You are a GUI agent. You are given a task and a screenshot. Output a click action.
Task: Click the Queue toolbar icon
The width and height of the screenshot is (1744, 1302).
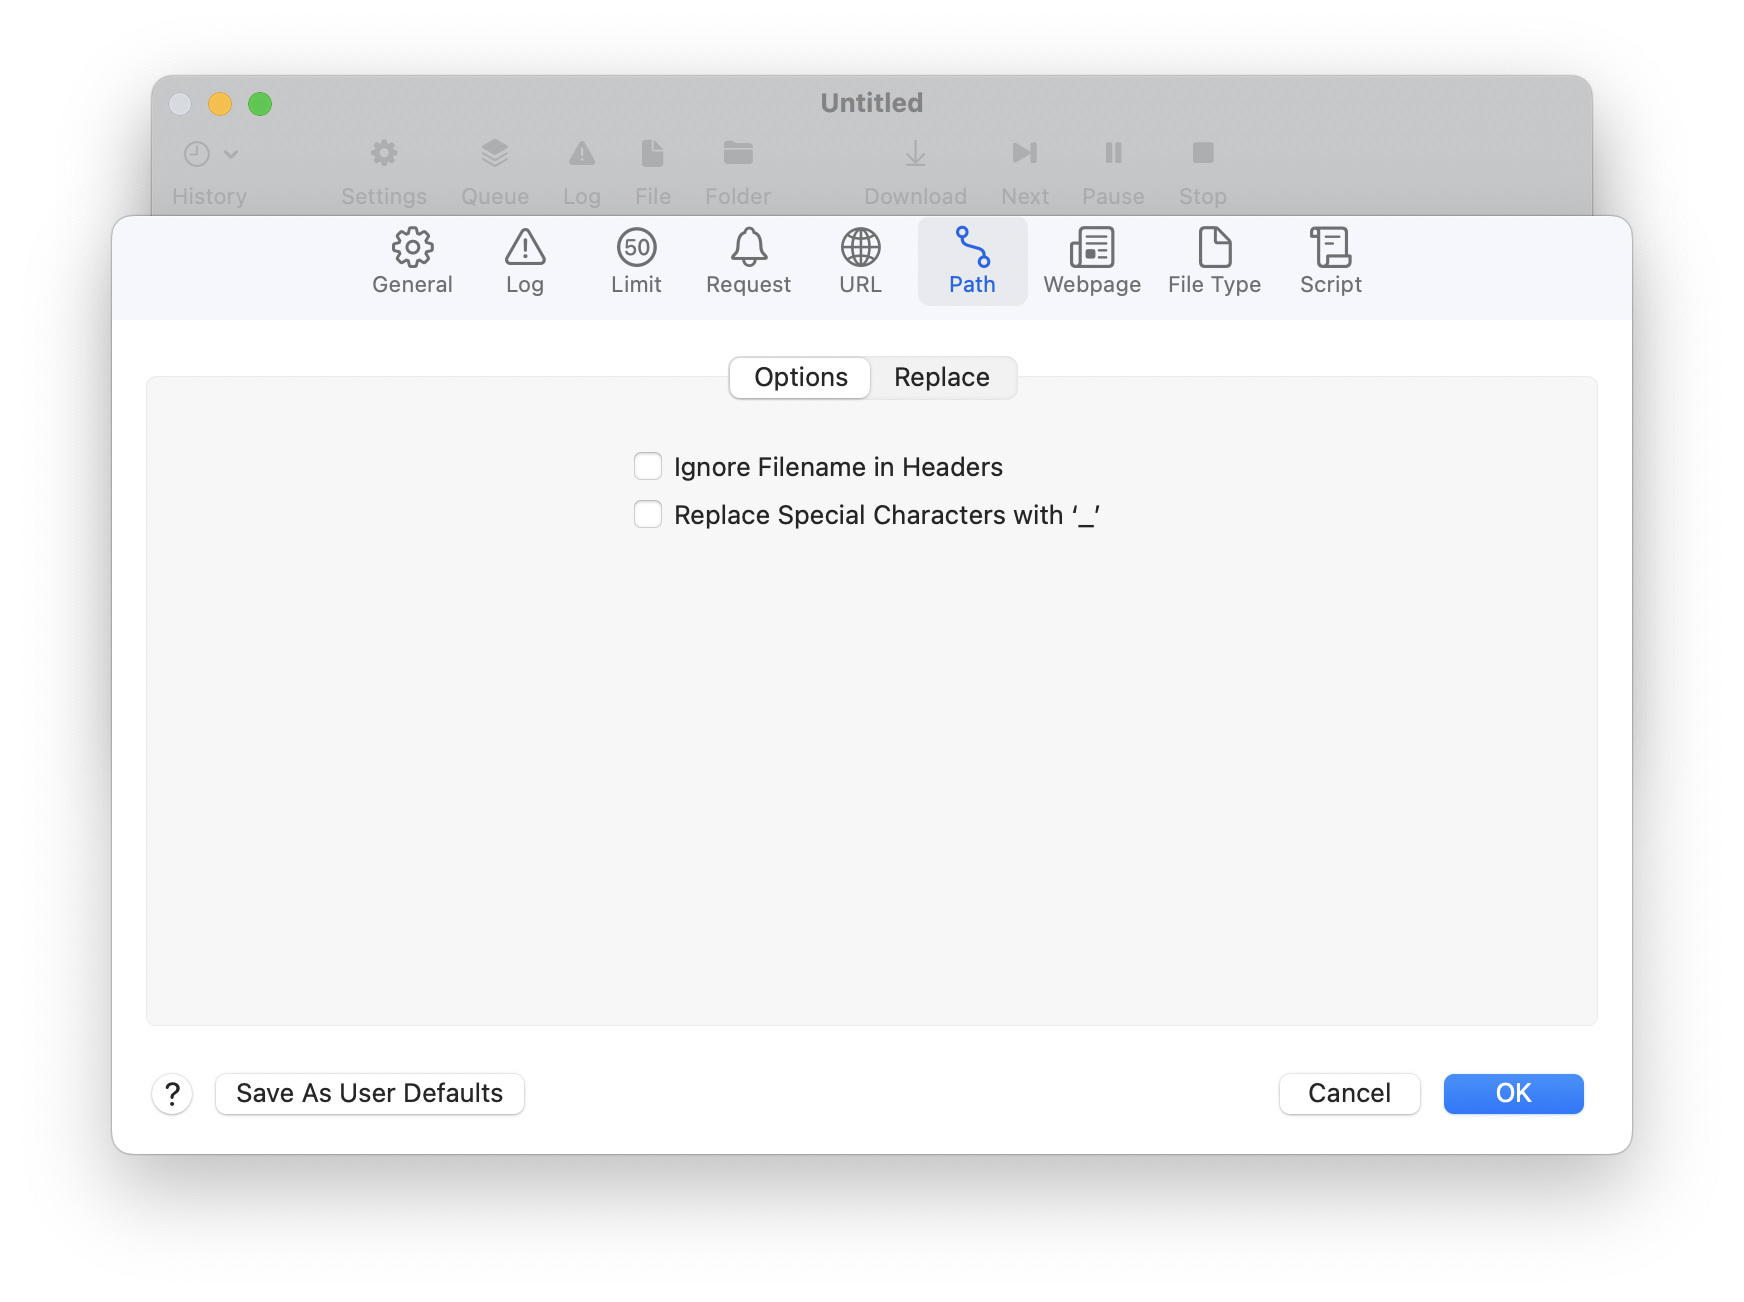(x=494, y=154)
